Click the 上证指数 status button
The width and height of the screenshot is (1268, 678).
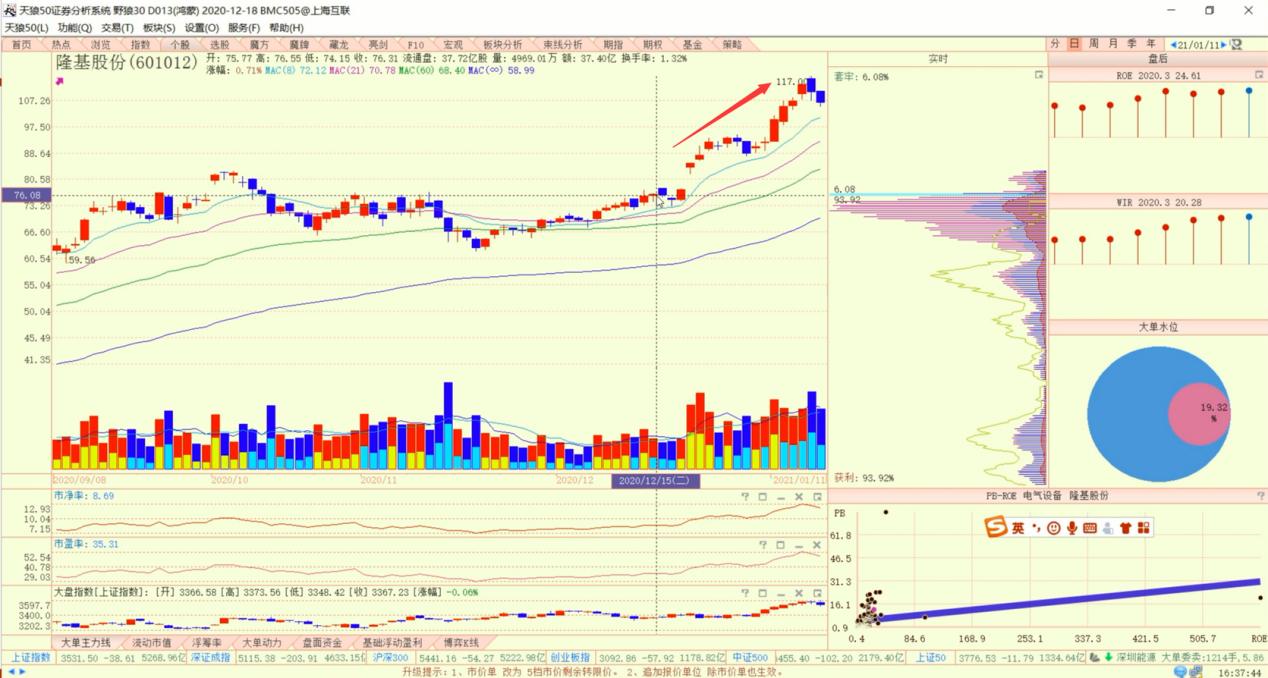(29, 658)
